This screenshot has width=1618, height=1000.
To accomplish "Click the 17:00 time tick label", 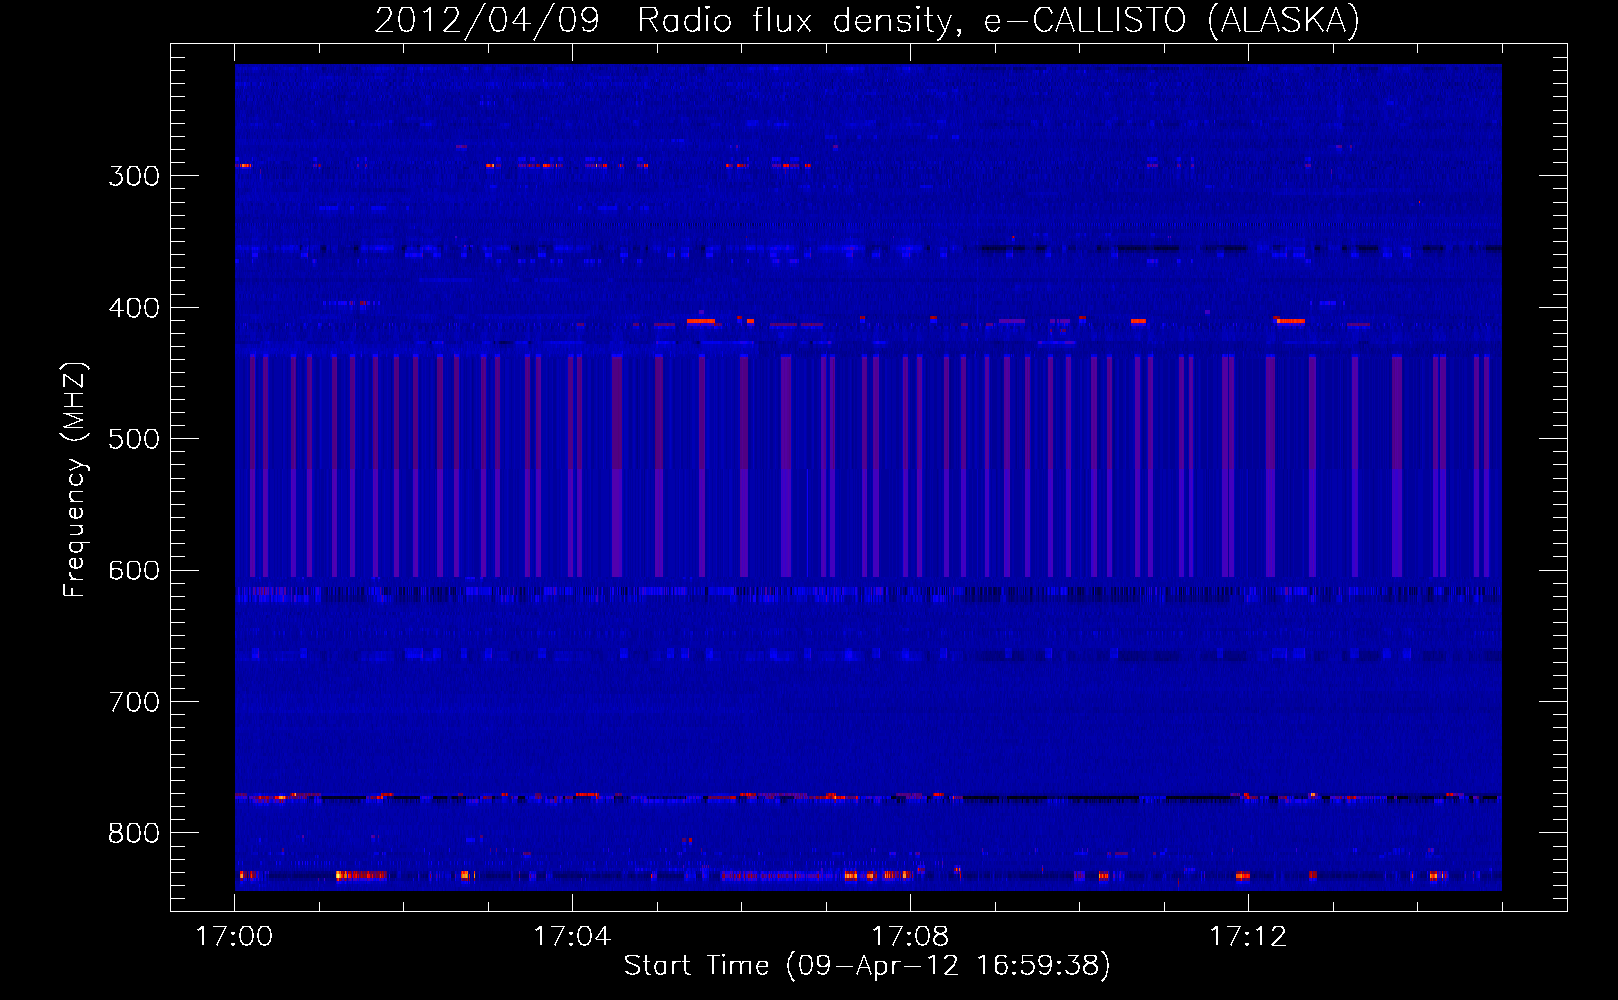I will (234, 937).
